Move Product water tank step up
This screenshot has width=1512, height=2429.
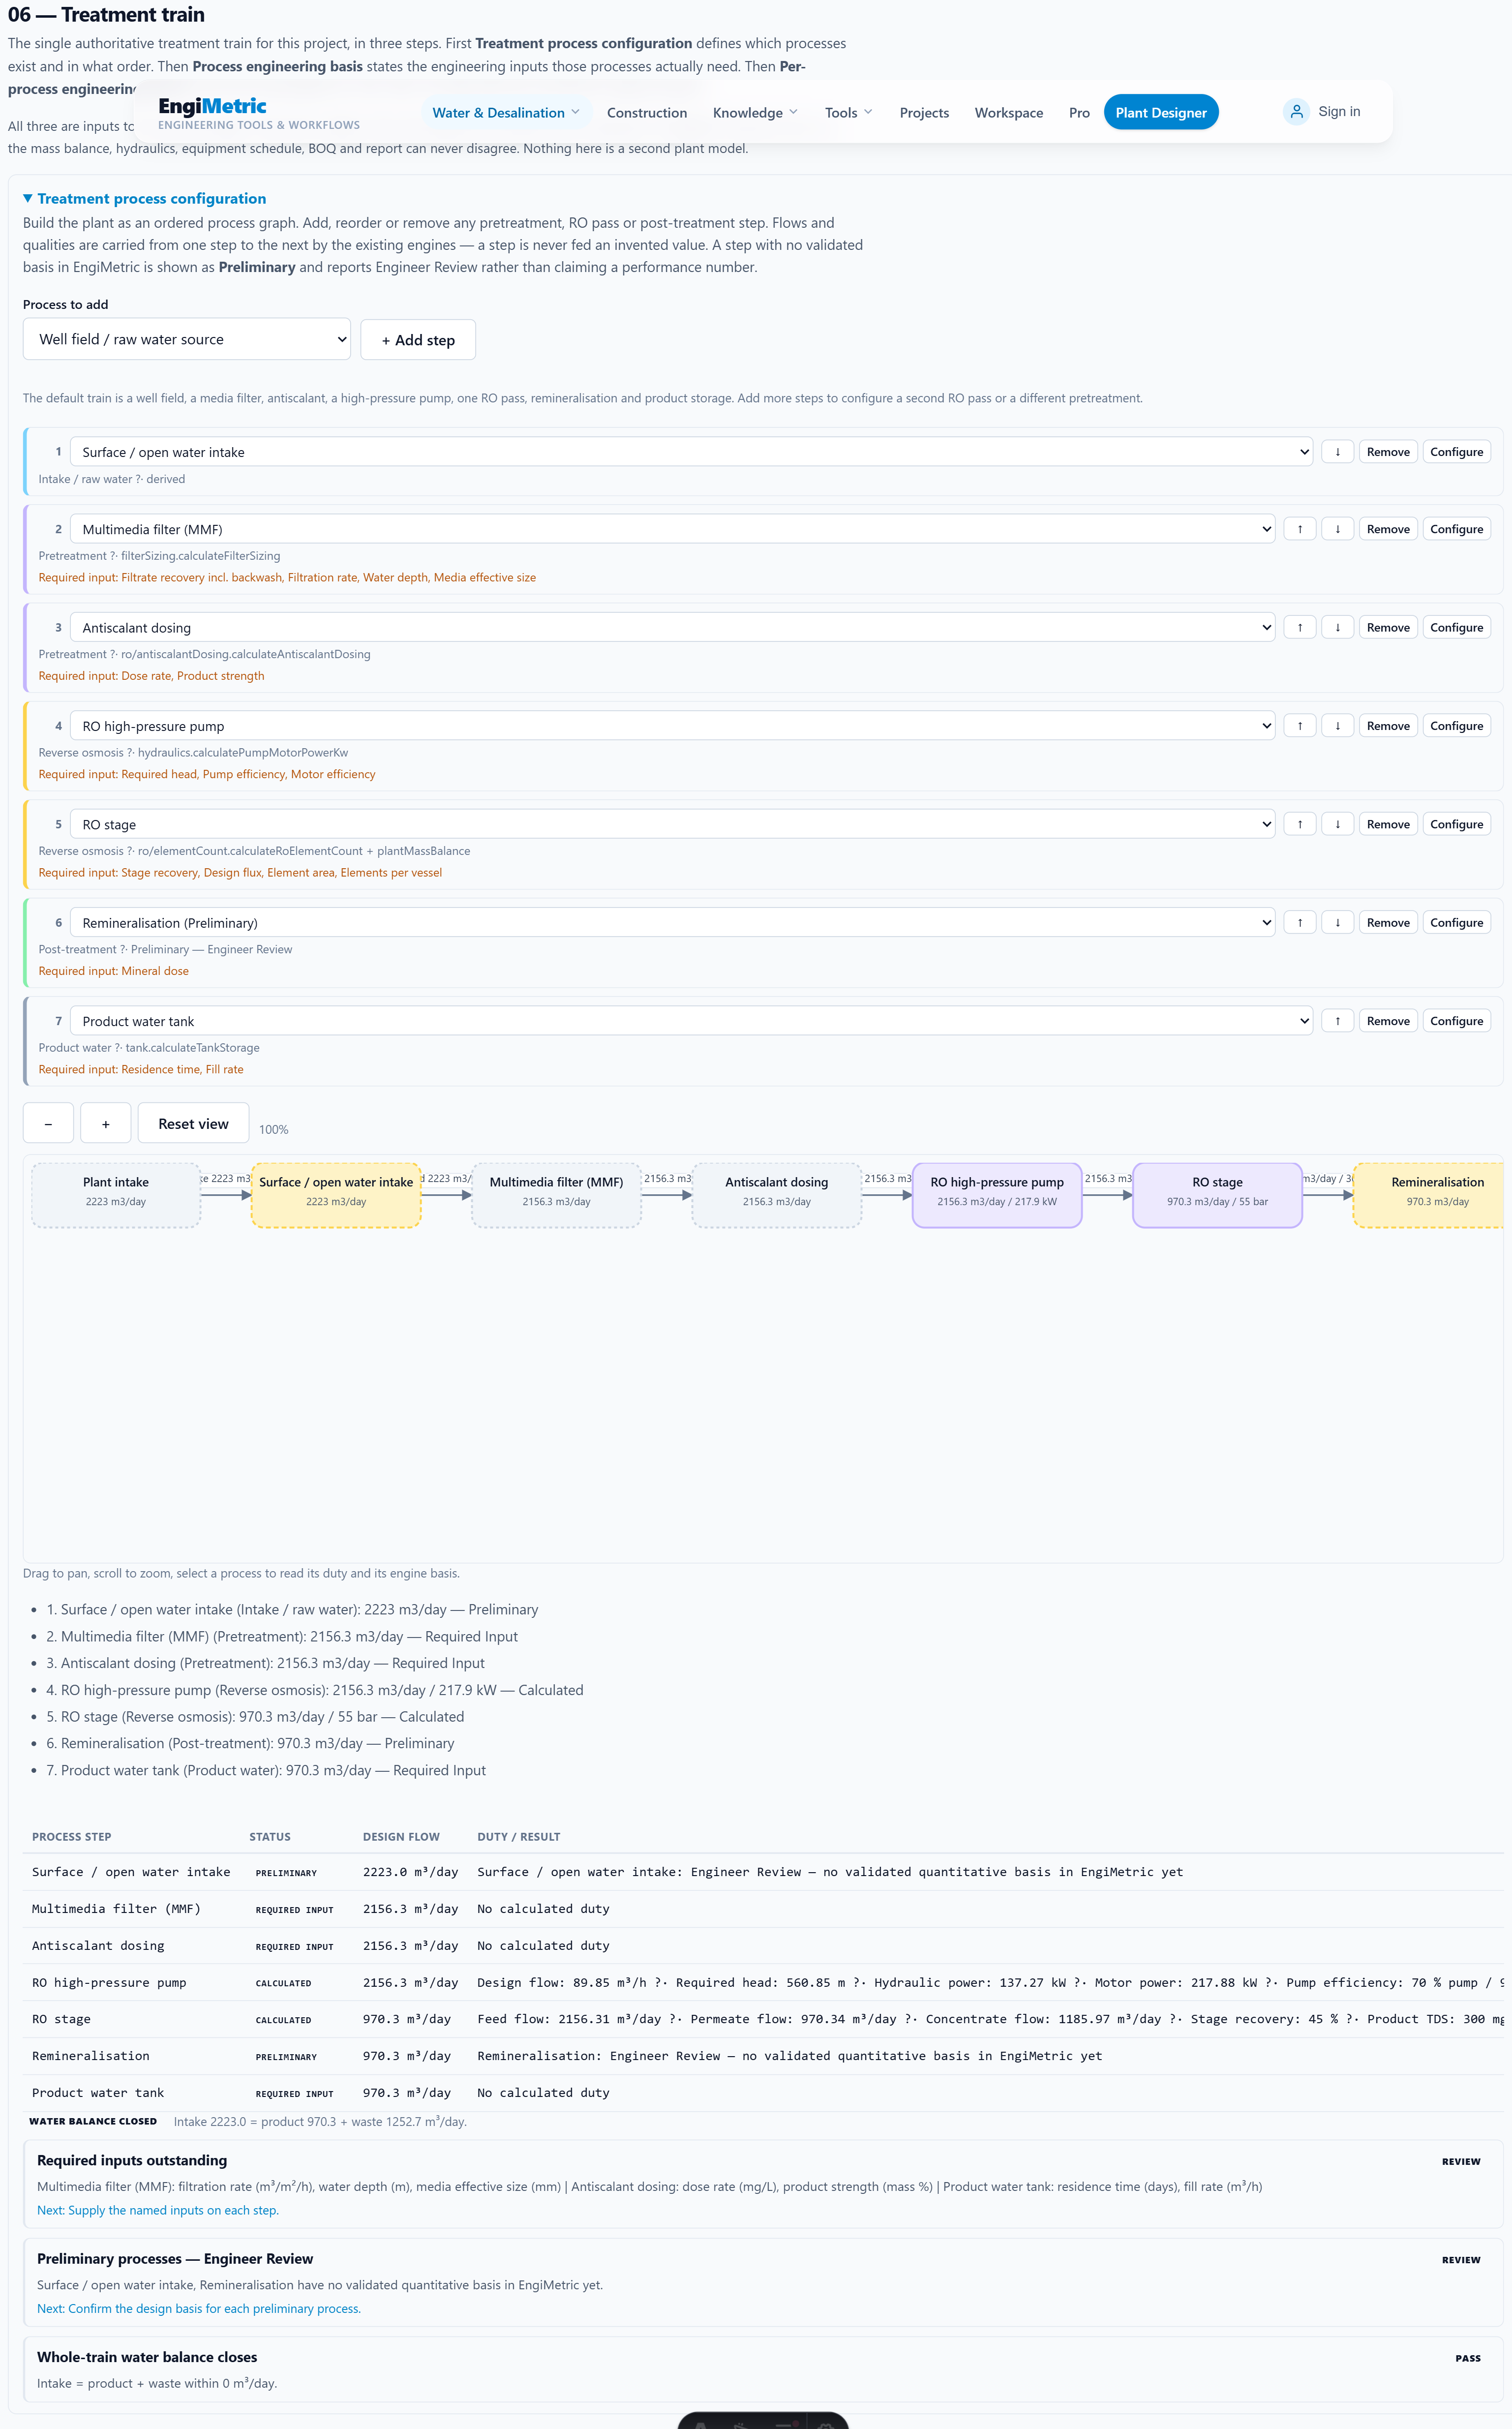click(x=1337, y=1021)
